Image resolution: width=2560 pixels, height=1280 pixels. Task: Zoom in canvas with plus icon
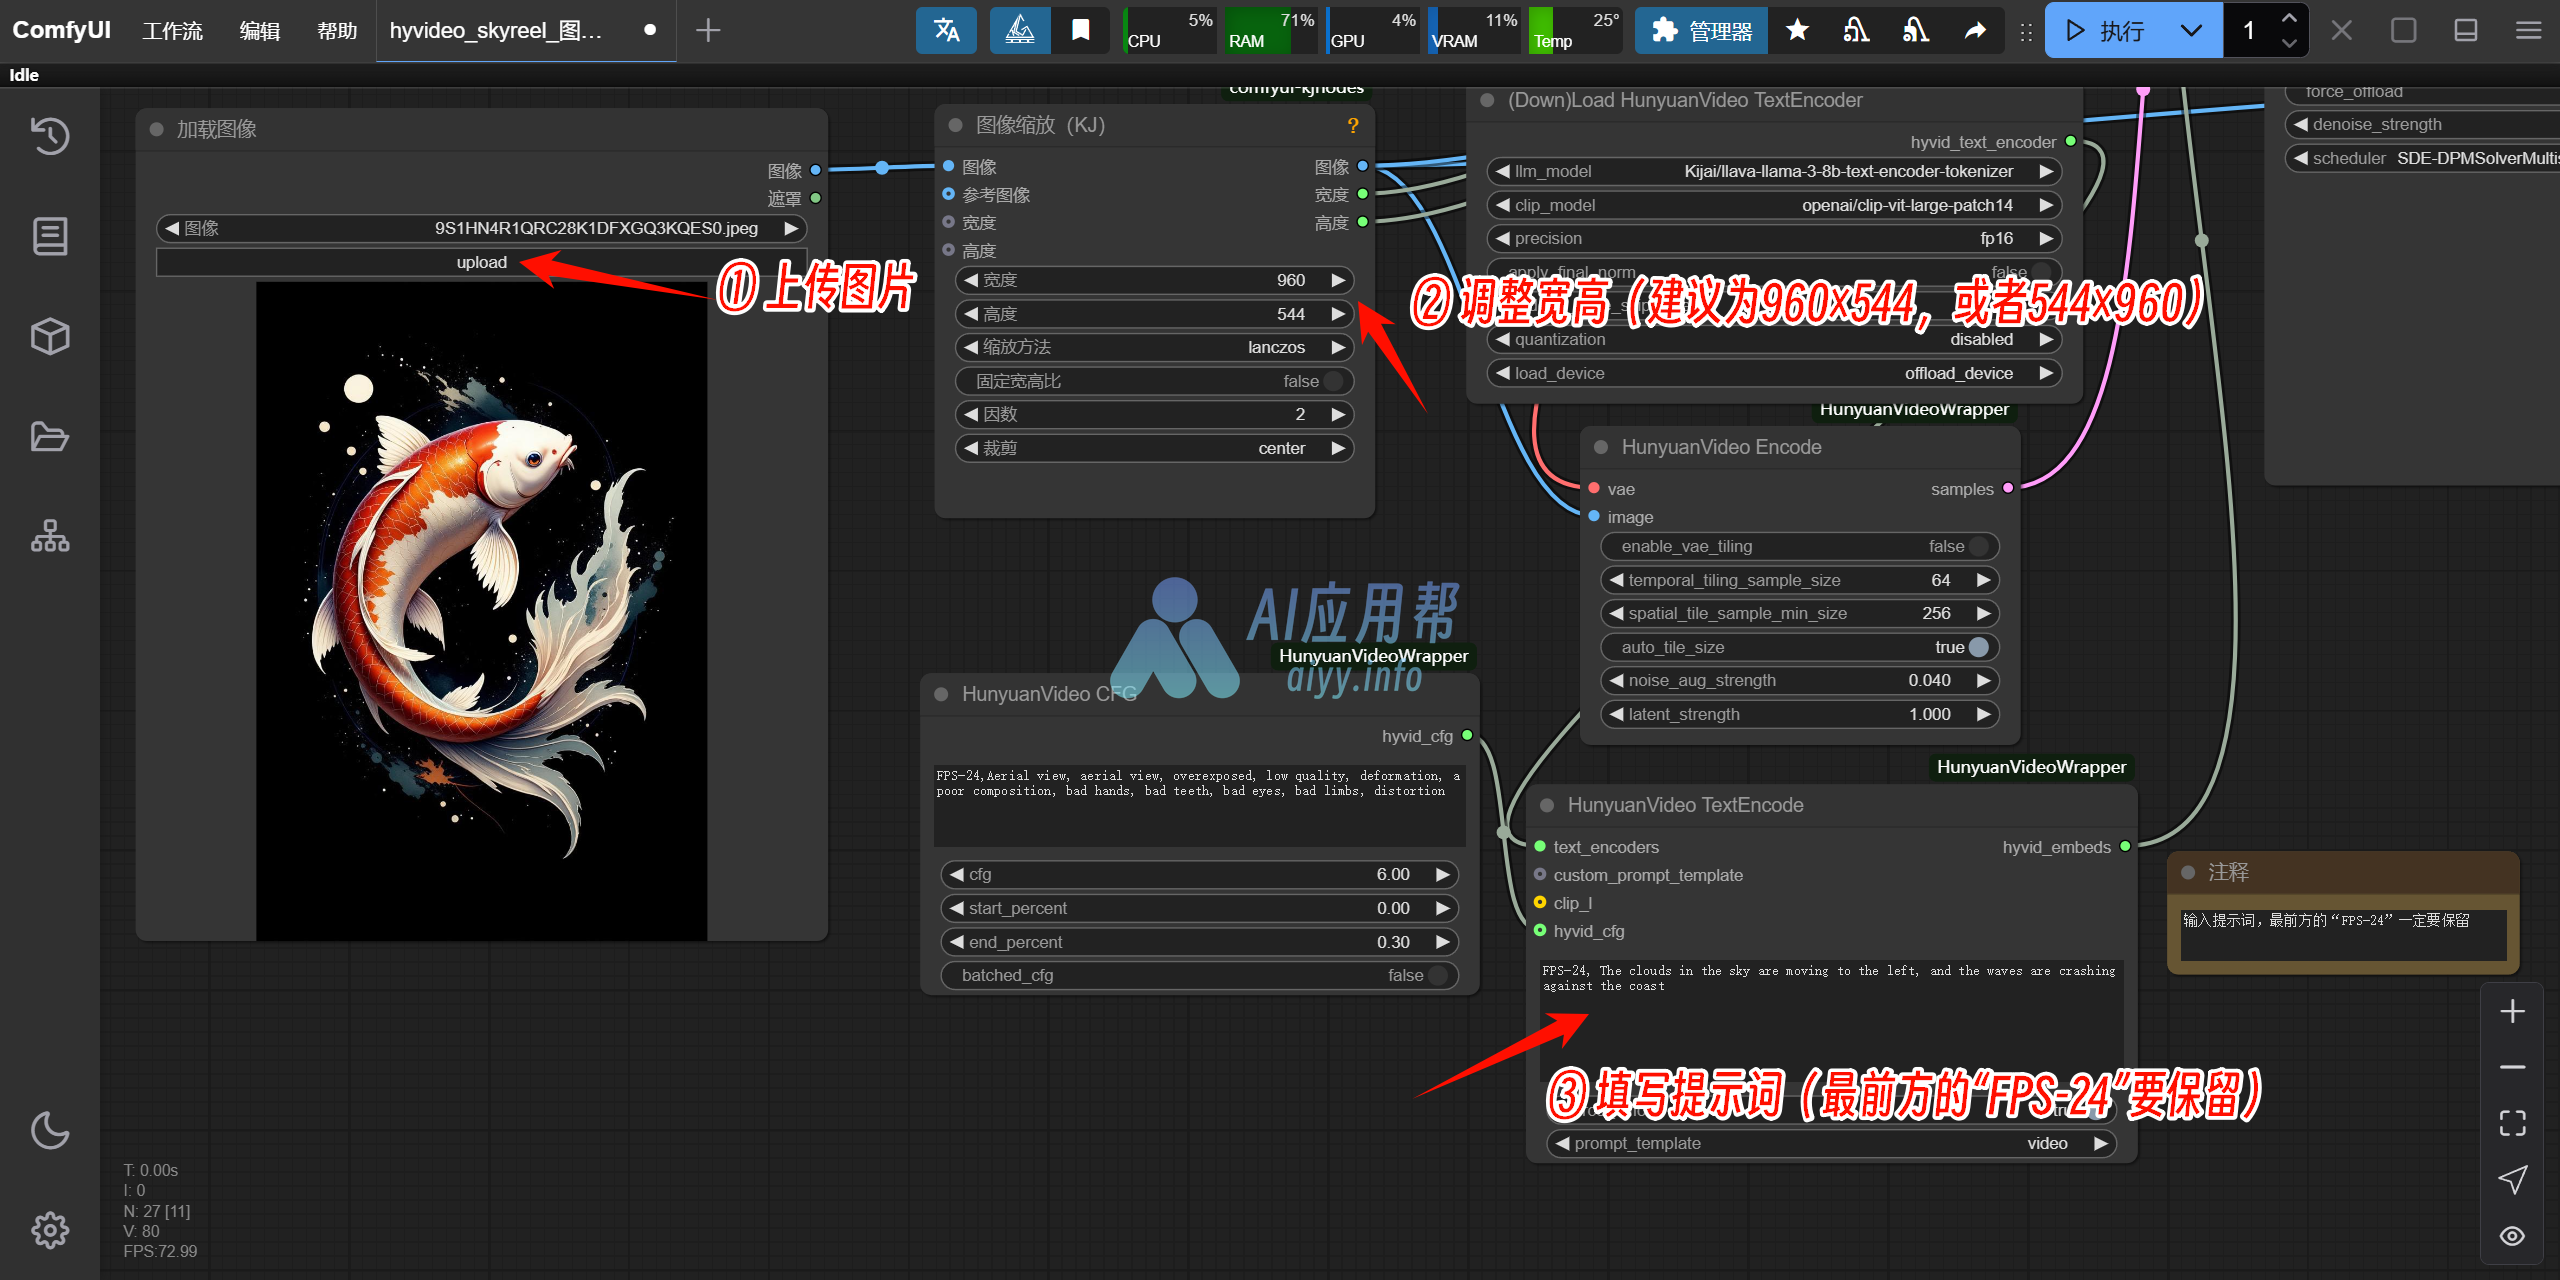tap(2512, 1012)
